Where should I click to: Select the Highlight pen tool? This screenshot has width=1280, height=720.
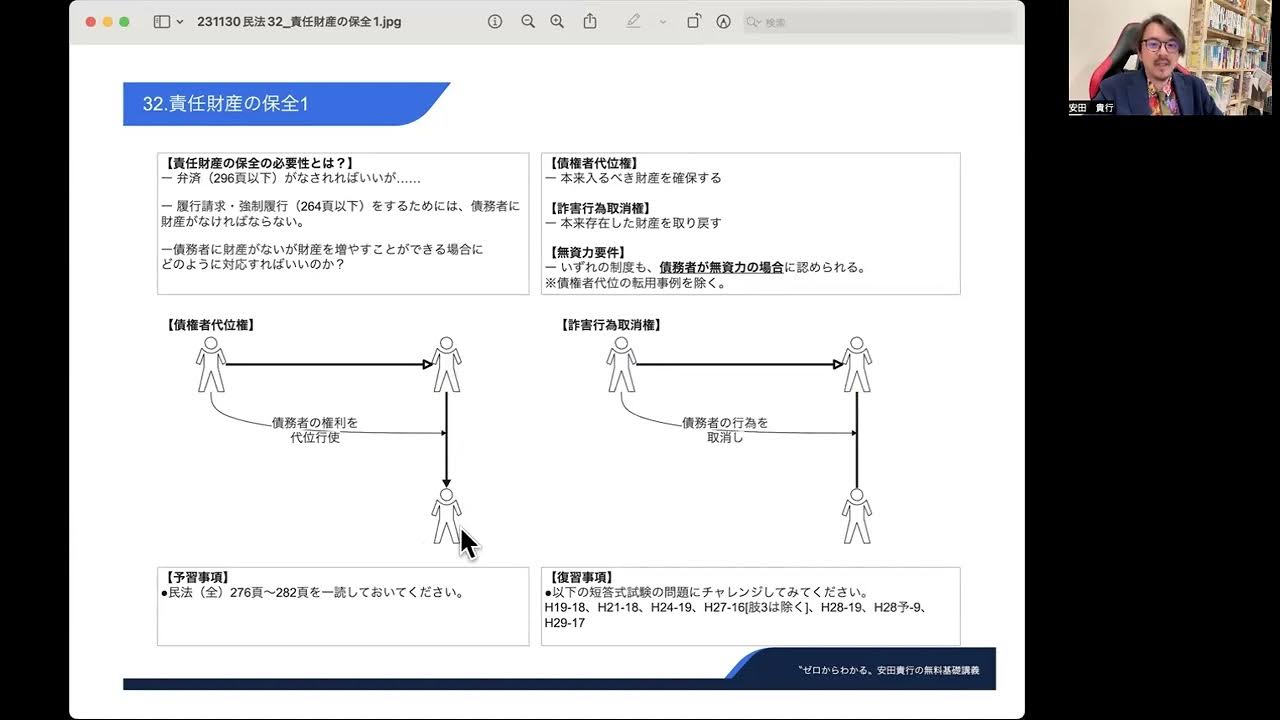click(x=633, y=22)
